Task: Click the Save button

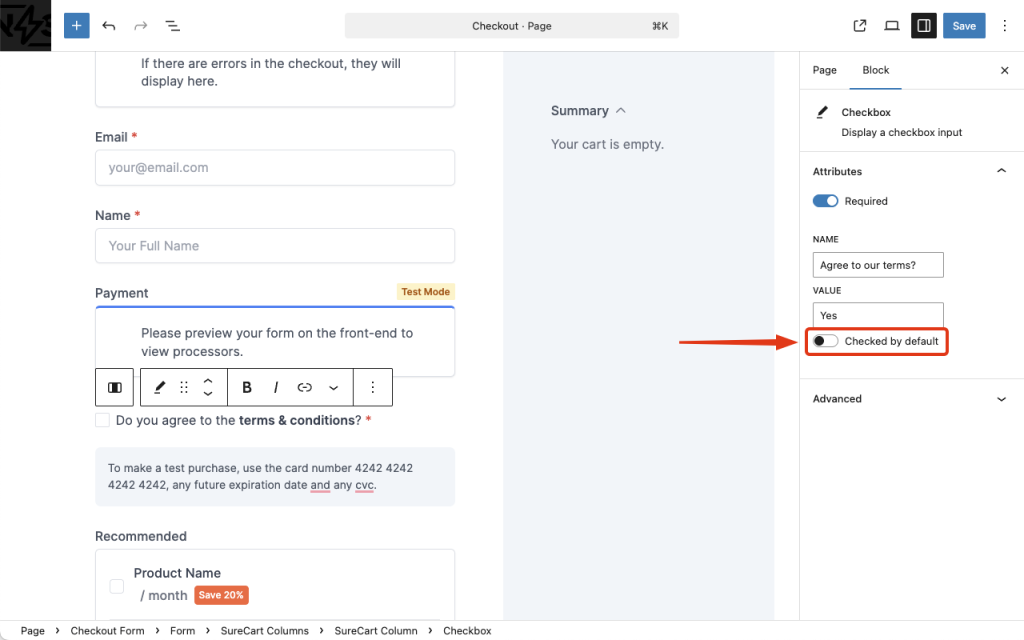Action: point(963,25)
